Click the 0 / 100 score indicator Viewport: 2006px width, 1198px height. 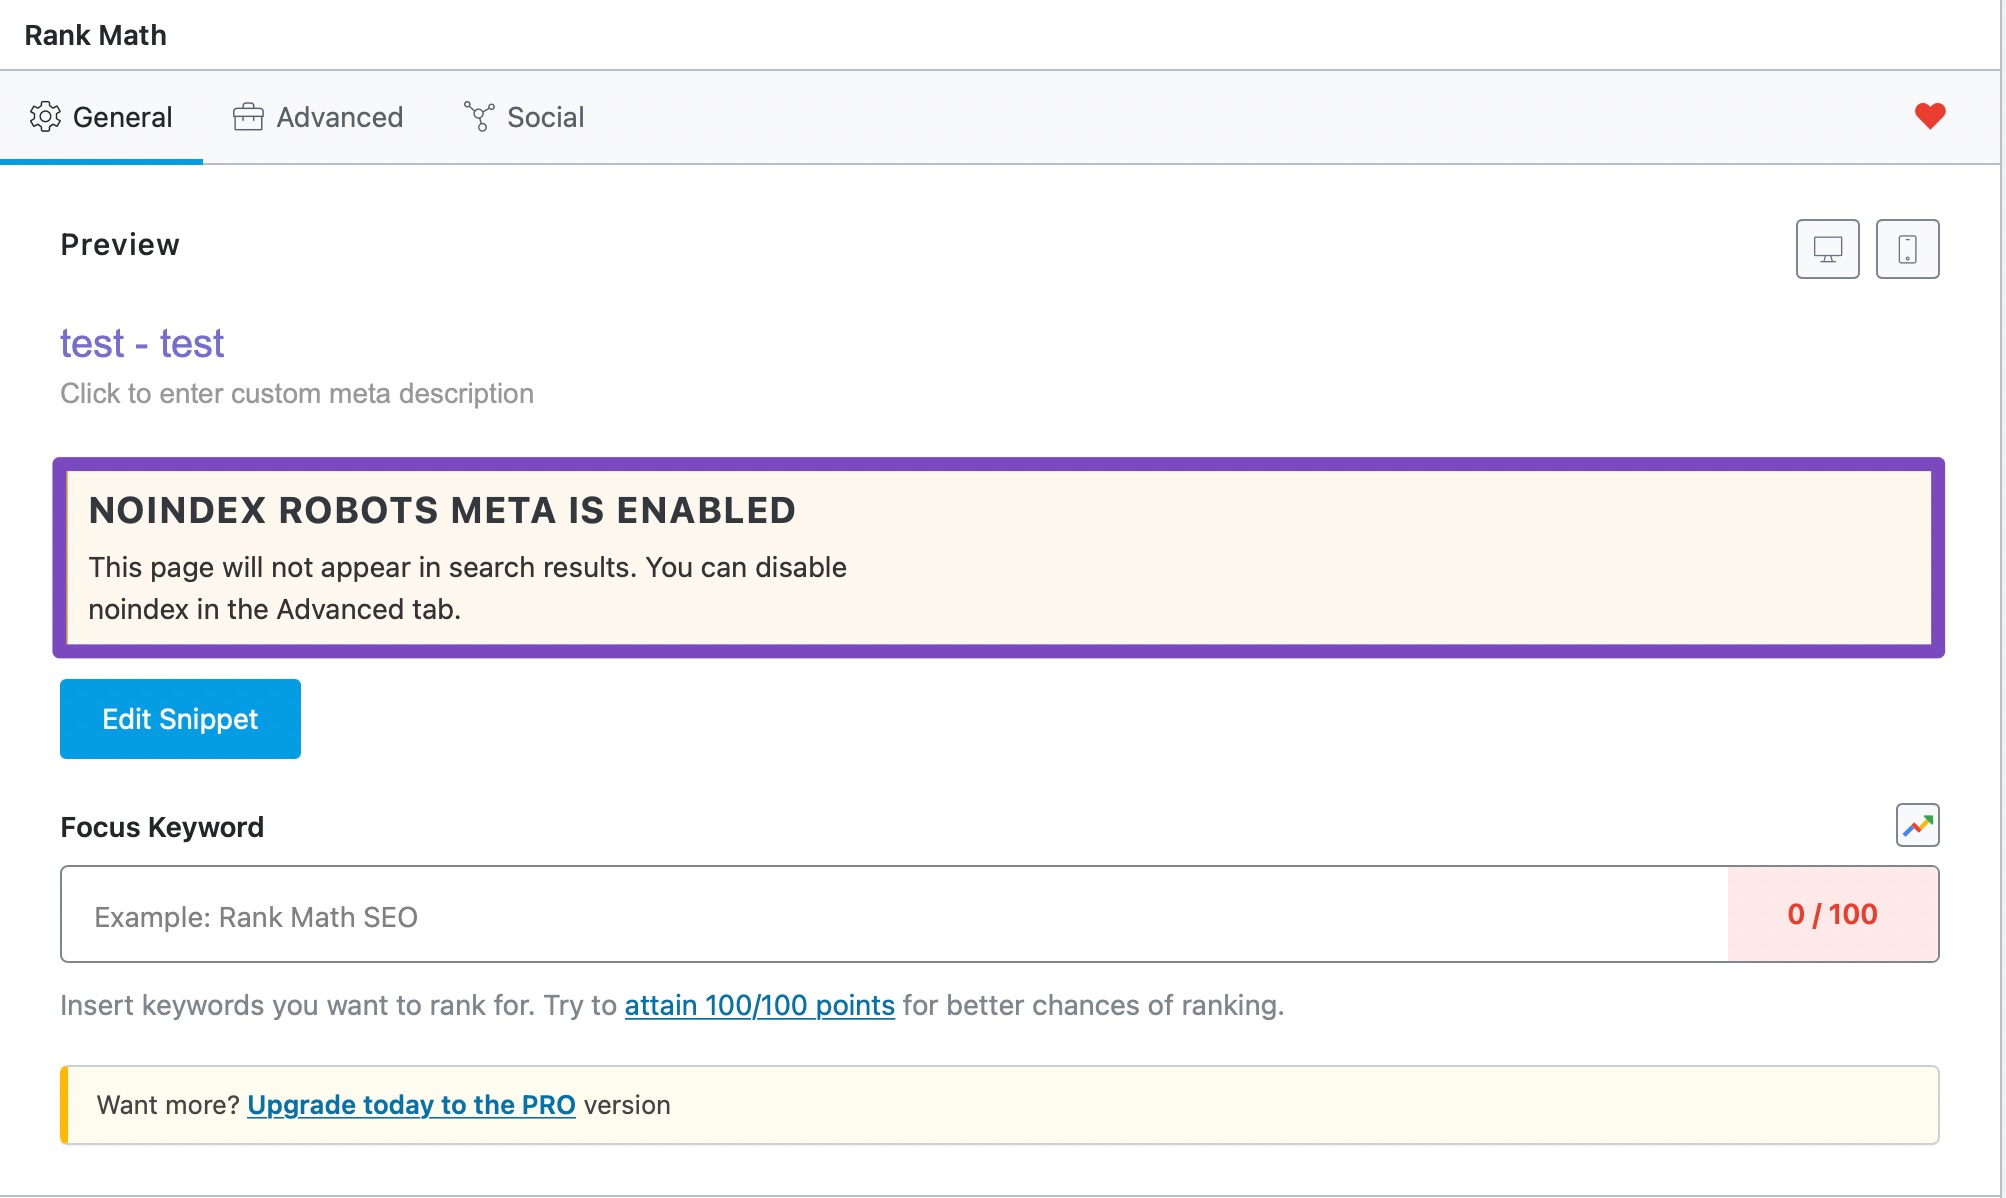[1832, 914]
